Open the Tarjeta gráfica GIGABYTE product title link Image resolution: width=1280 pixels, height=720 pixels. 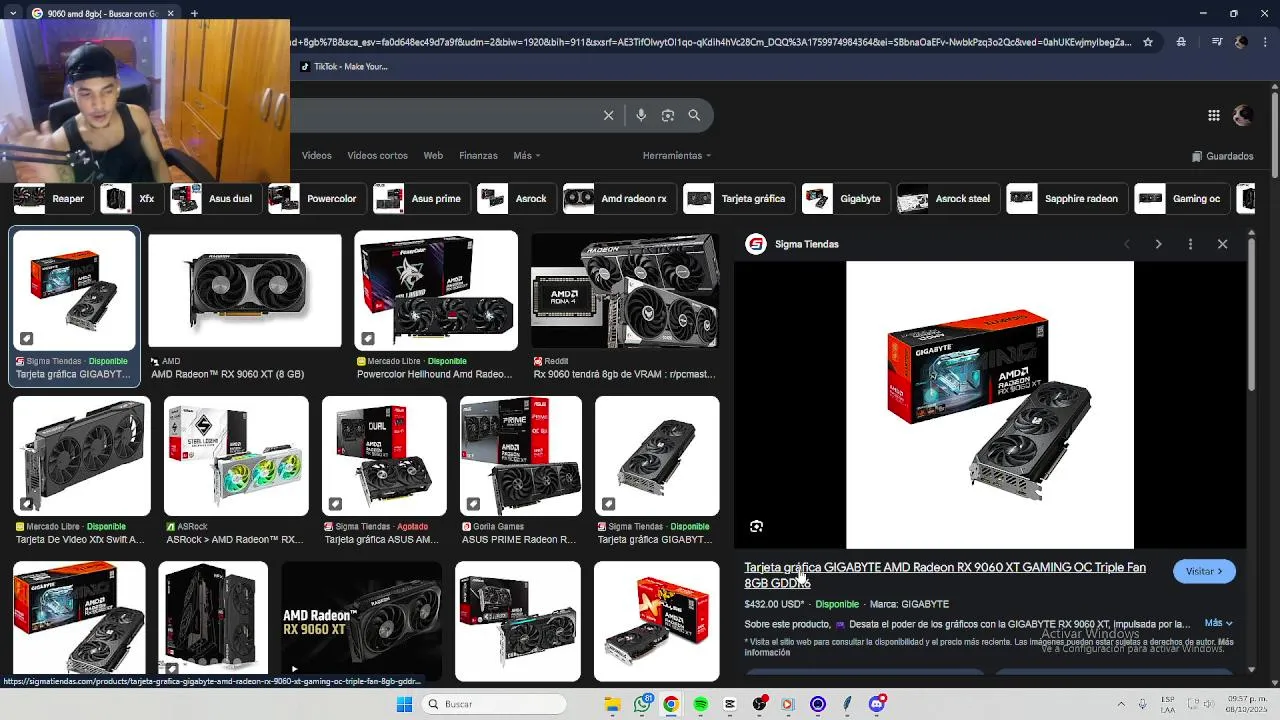click(945, 575)
